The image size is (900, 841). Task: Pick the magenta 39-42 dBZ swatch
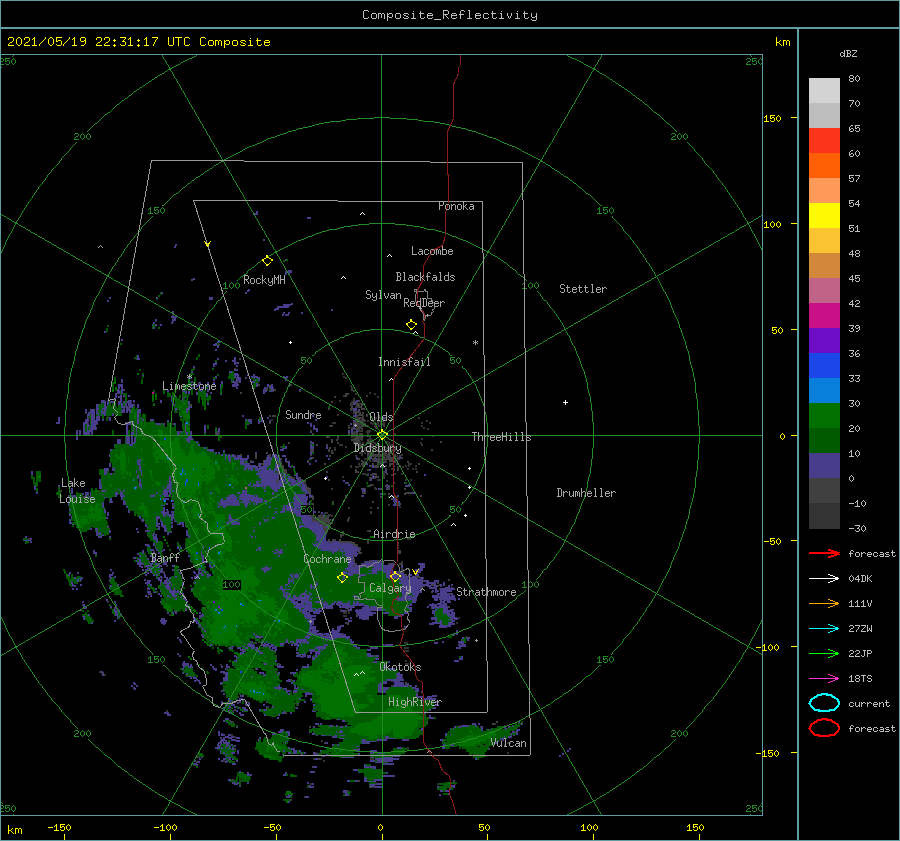point(824,315)
